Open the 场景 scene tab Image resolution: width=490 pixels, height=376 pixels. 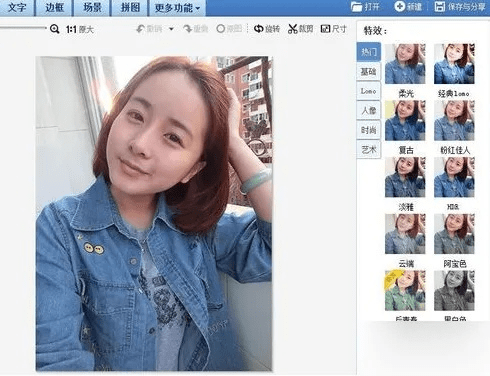[x=92, y=7]
